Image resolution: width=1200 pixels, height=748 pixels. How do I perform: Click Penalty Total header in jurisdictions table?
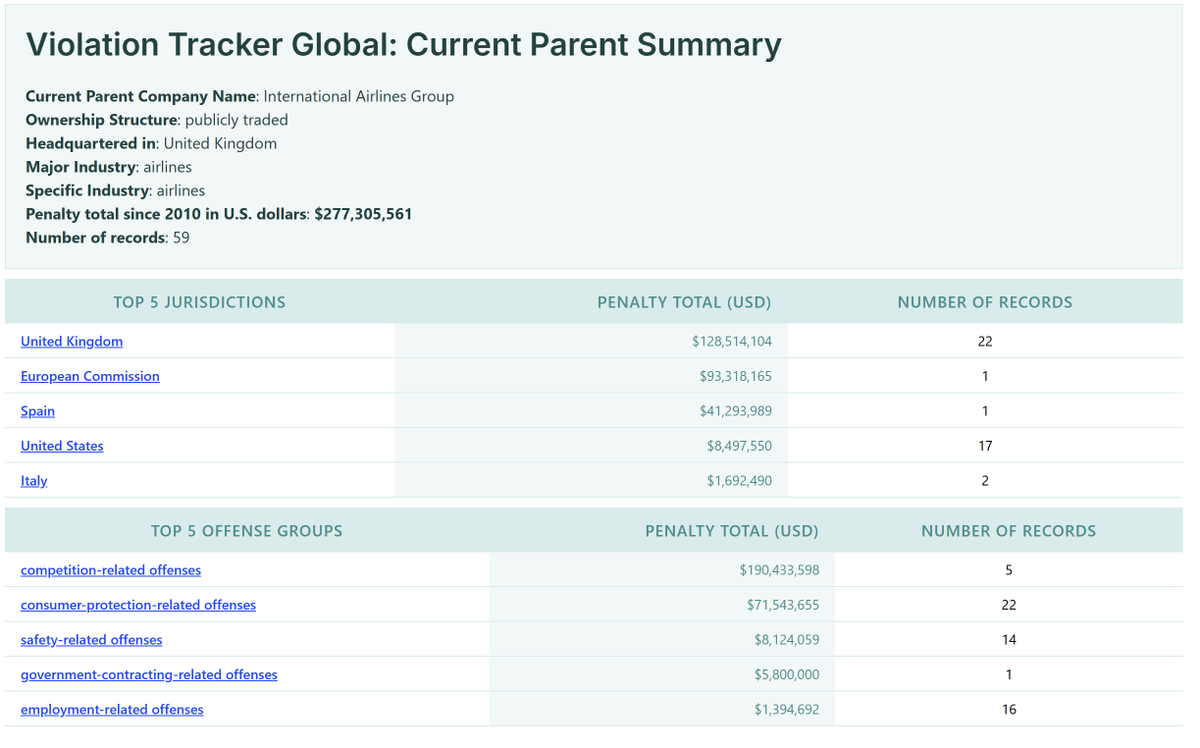click(x=684, y=302)
